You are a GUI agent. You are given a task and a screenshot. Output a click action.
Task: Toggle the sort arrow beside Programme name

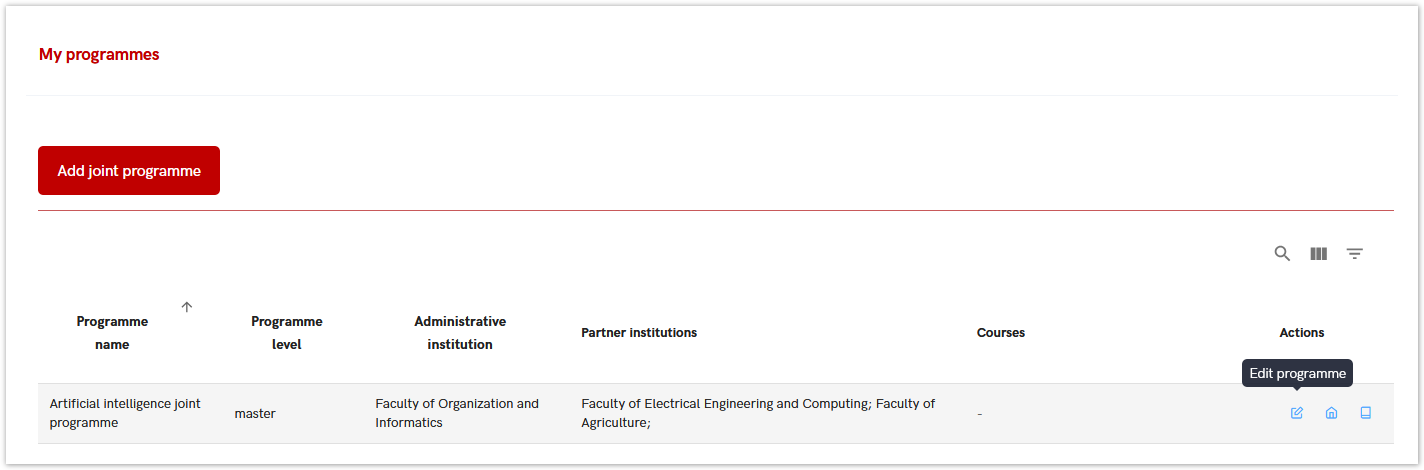[x=187, y=307]
